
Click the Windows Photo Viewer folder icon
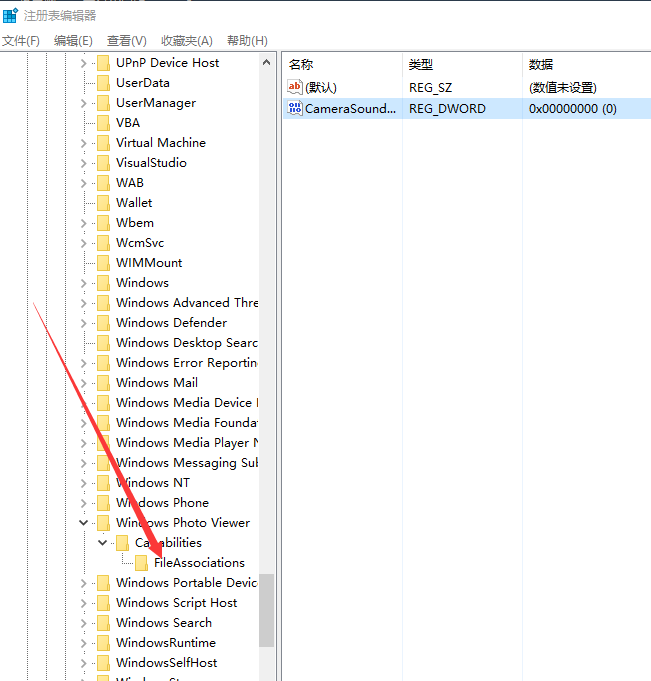(x=103, y=522)
